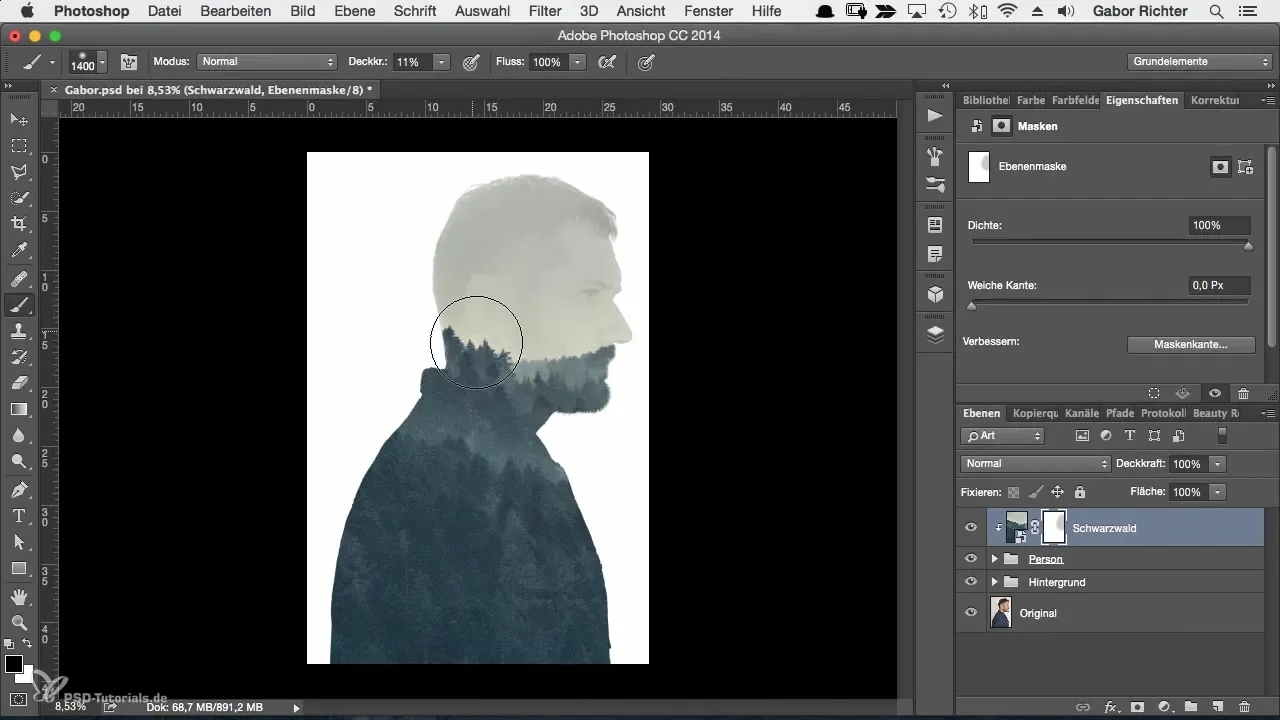Create a new group folder icon
The width and height of the screenshot is (1280, 720).
[1191, 707]
